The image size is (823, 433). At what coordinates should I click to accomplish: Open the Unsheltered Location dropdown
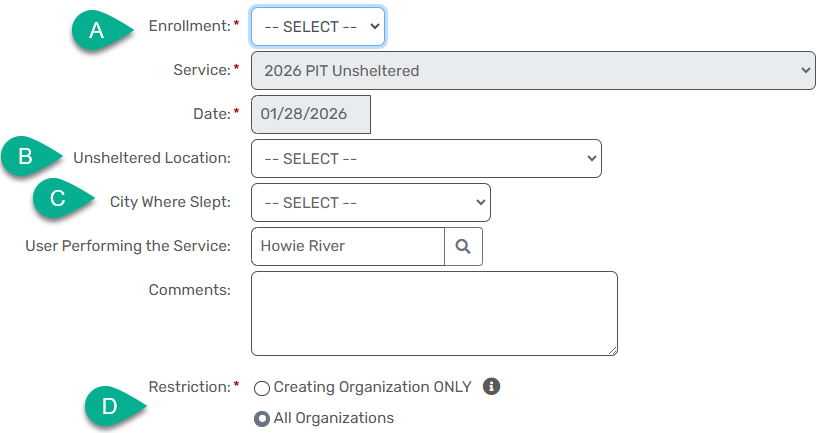click(x=426, y=158)
